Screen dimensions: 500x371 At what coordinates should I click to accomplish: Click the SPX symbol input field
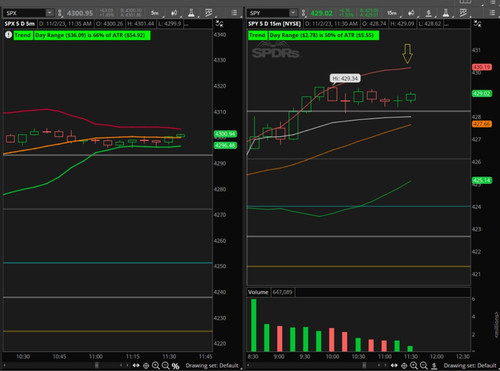24,13
